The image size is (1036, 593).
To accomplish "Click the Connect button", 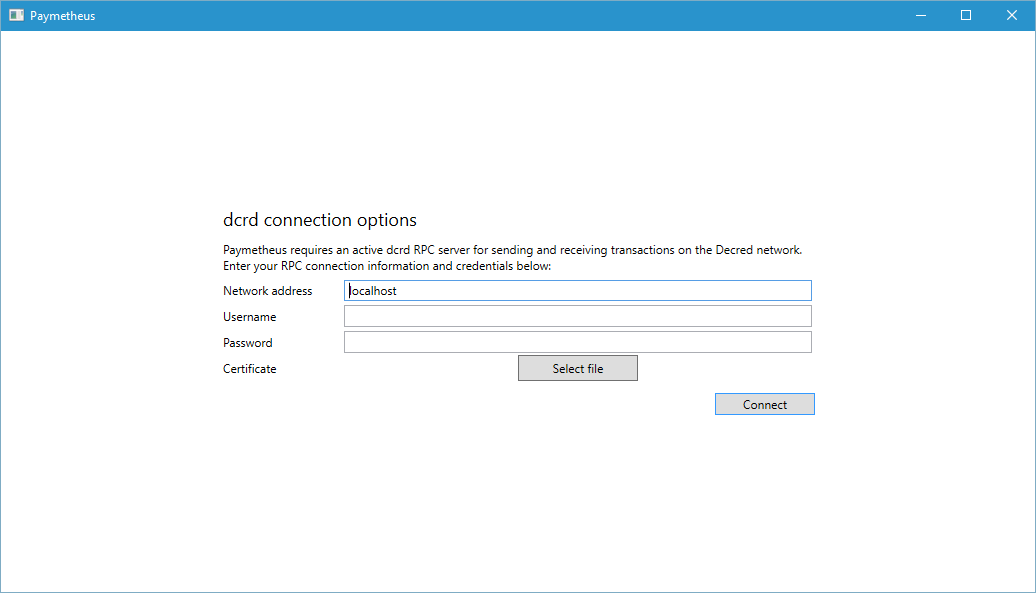I will pos(764,404).
